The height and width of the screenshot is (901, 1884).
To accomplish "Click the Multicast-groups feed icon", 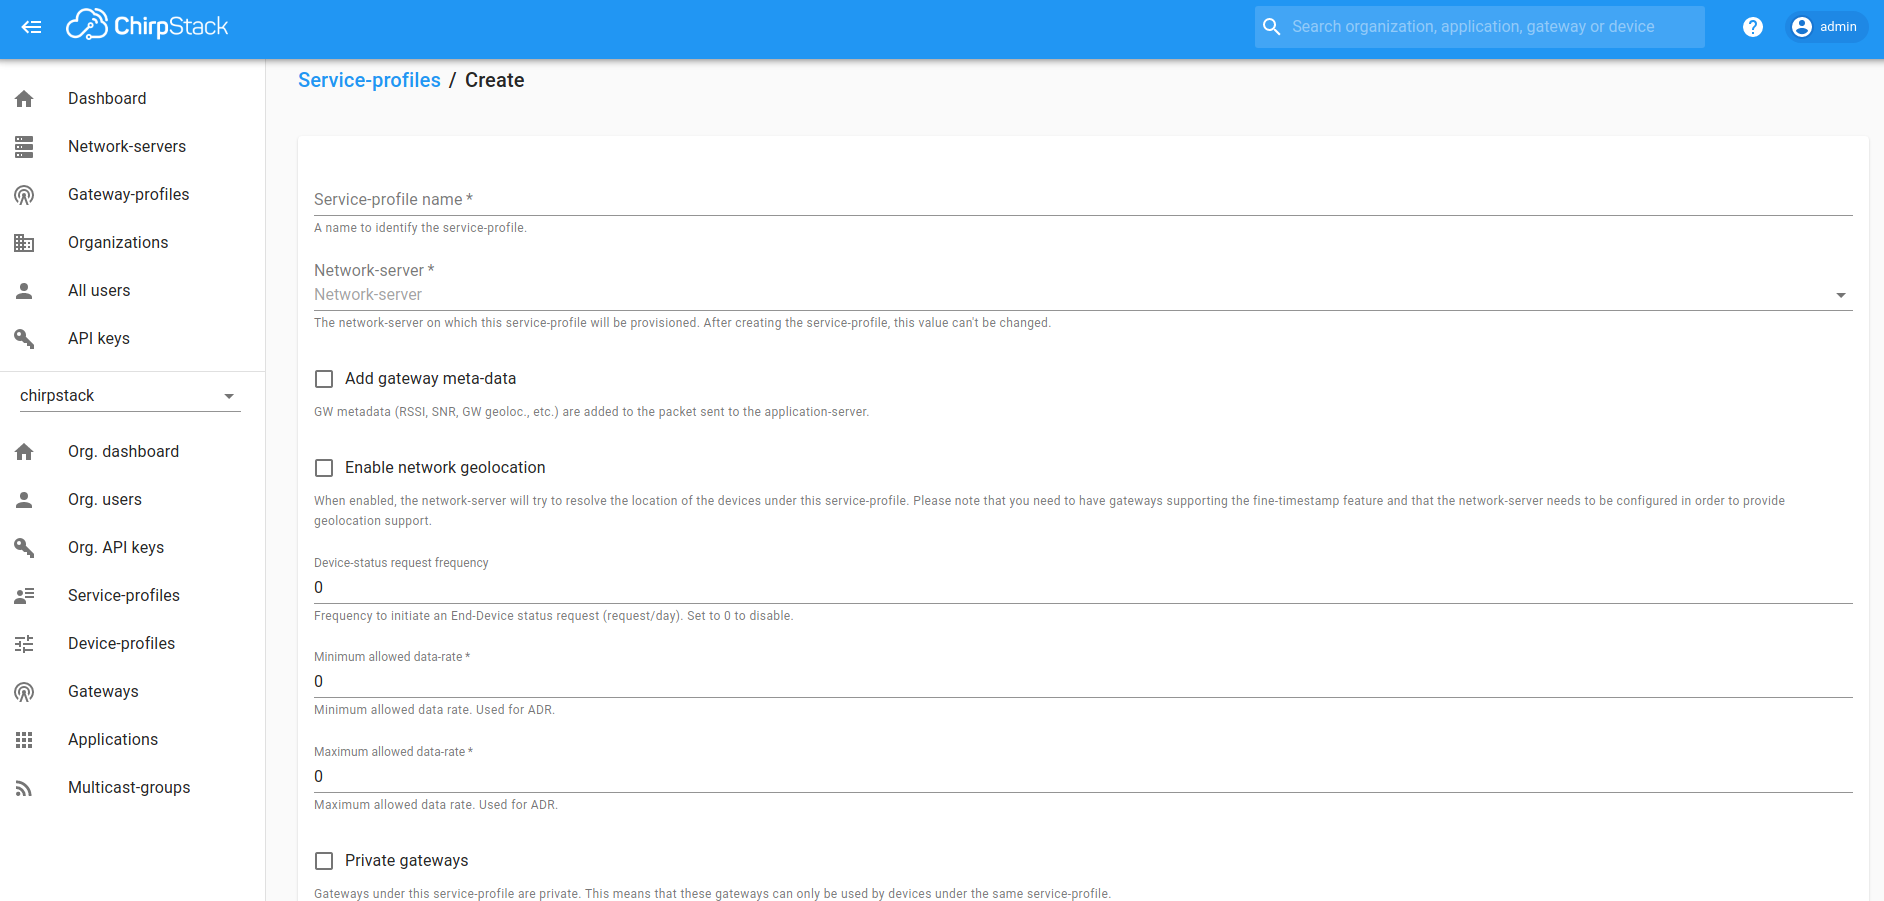I will 24,788.
